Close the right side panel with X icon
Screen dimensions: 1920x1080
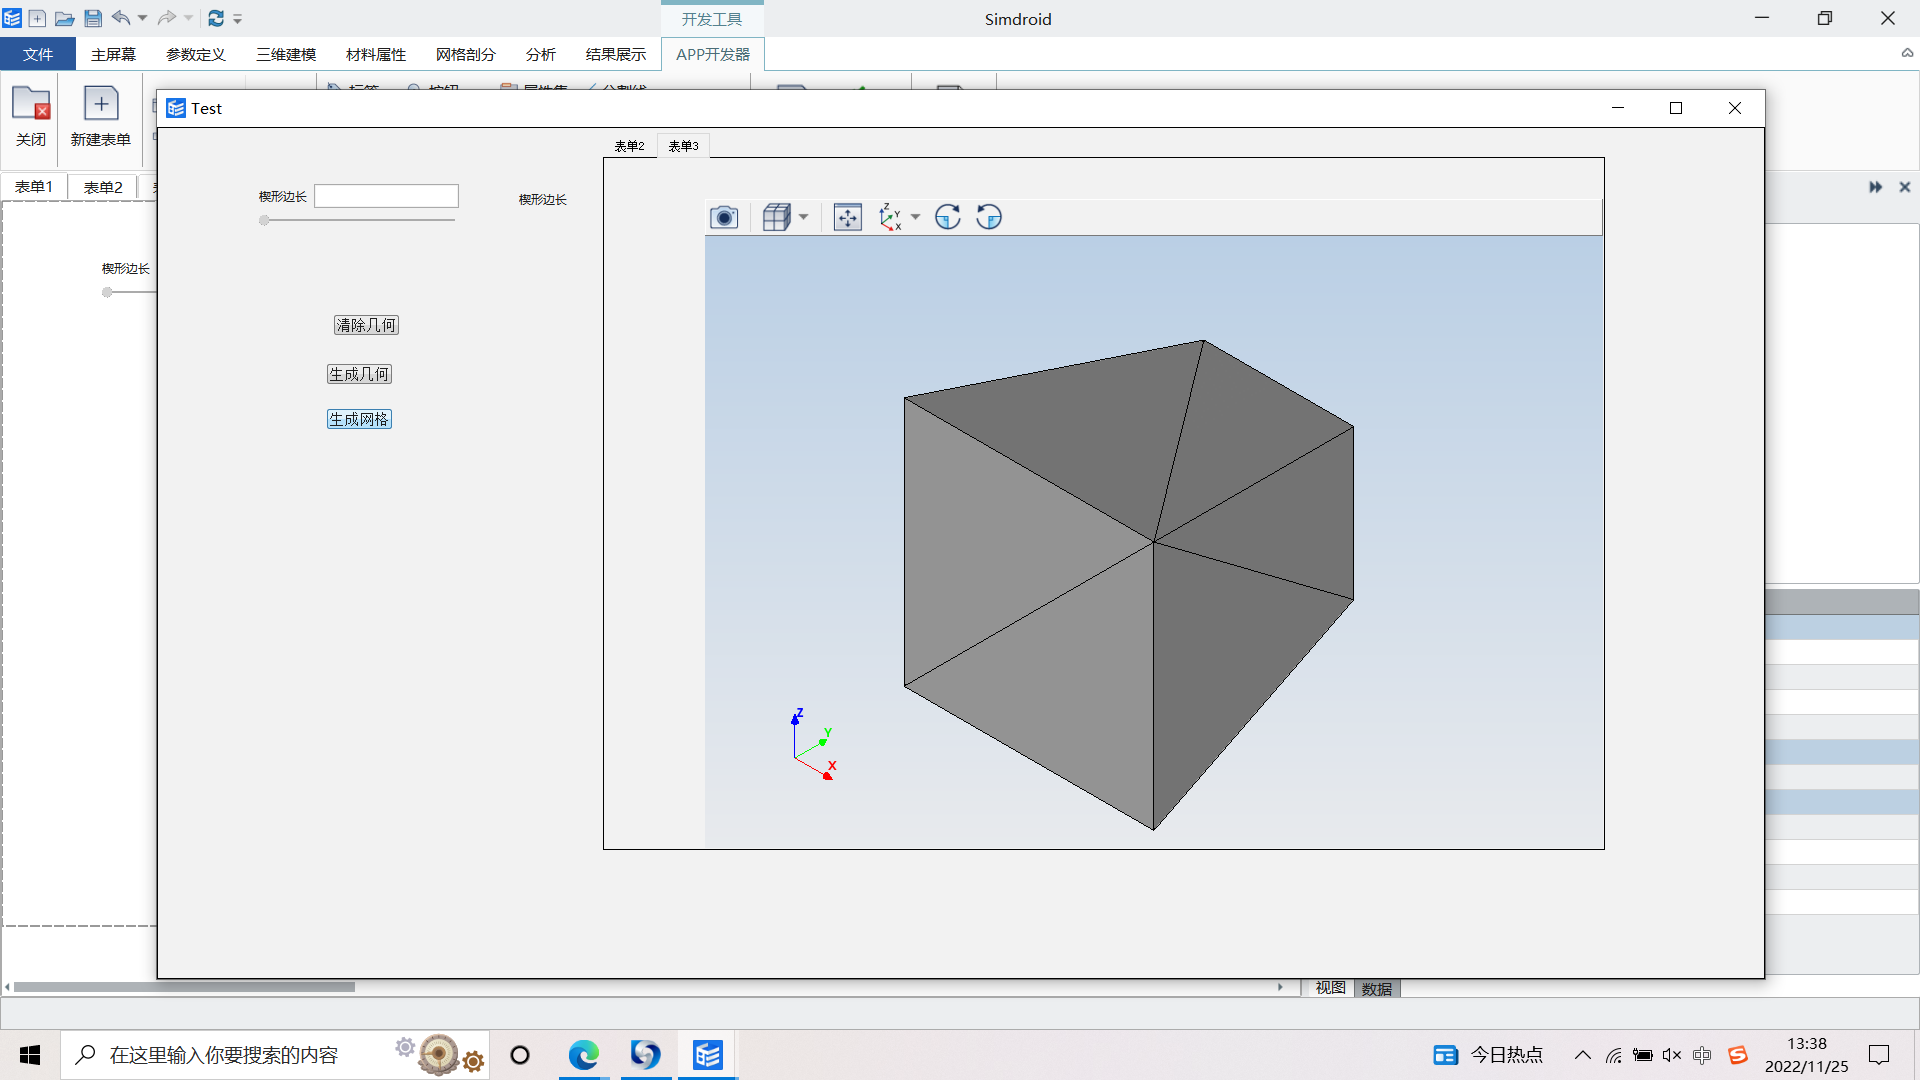(x=1905, y=187)
